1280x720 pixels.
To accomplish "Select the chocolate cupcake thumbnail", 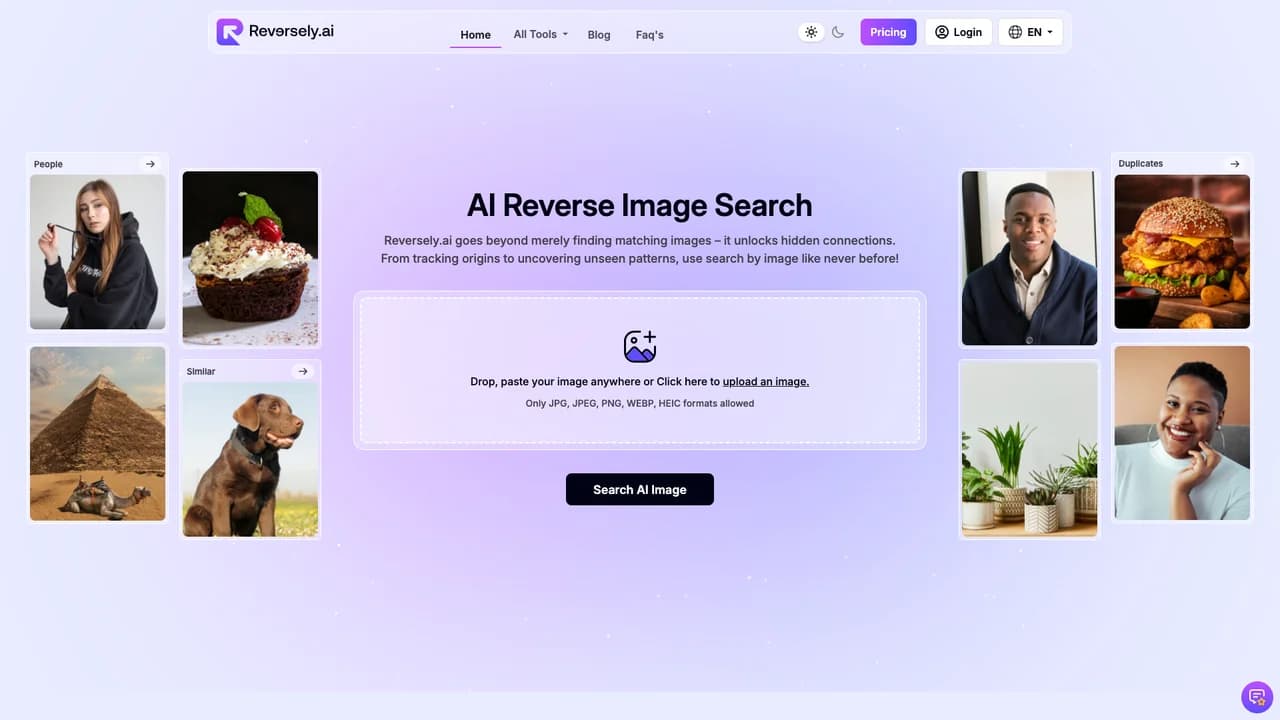I will (250, 258).
